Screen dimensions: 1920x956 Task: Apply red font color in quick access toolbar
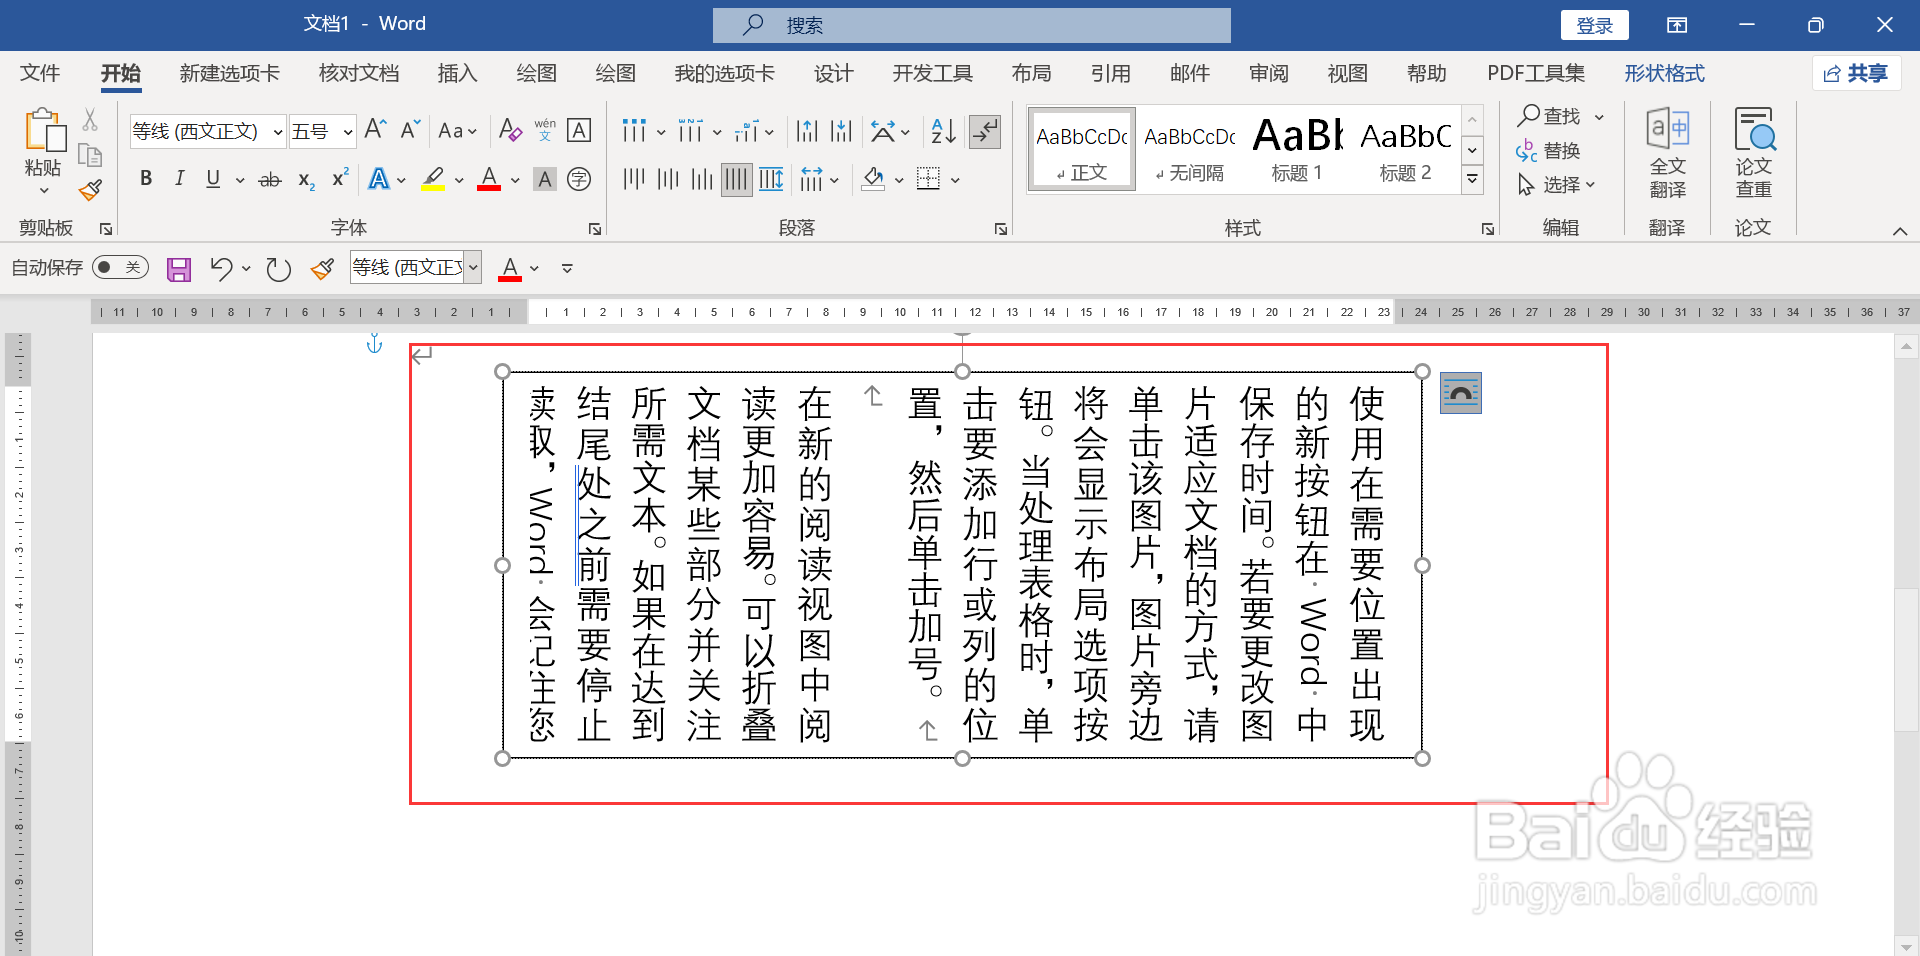pyautogui.click(x=510, y=268)
